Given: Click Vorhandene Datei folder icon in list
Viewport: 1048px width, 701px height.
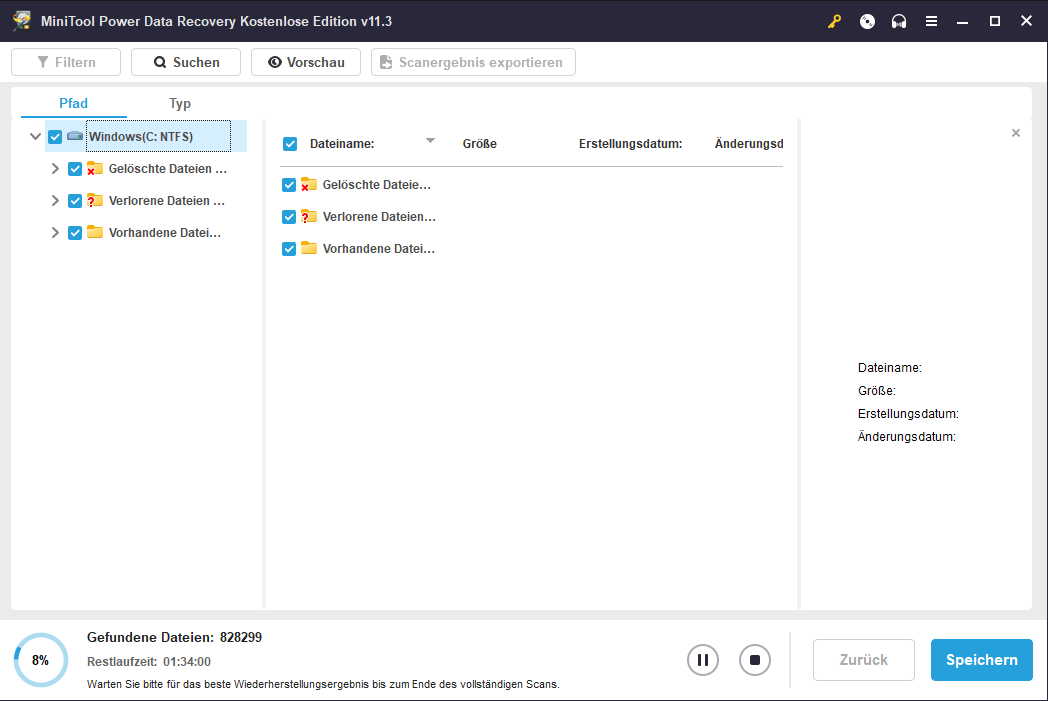Looking at the screenshot, I should (x=308, y=249).
